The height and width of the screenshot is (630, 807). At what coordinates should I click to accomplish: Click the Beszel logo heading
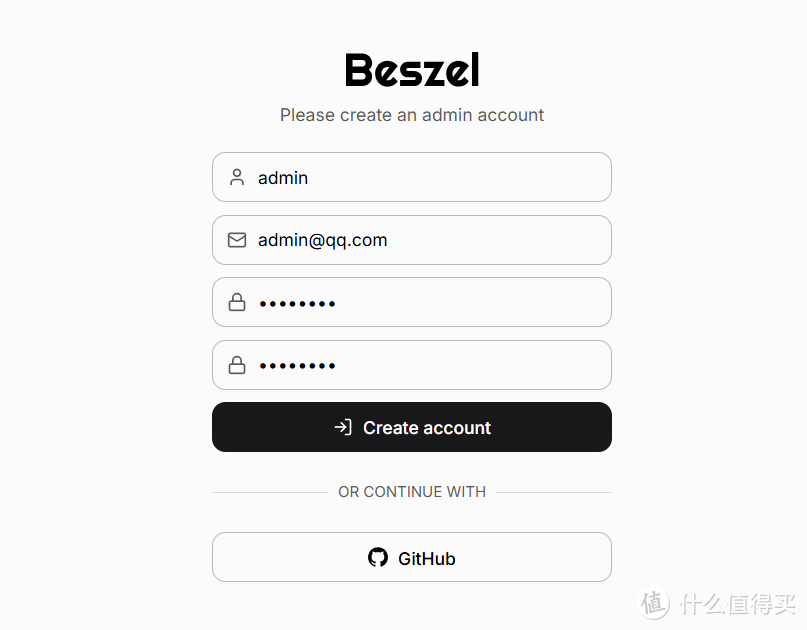point(412,70)
